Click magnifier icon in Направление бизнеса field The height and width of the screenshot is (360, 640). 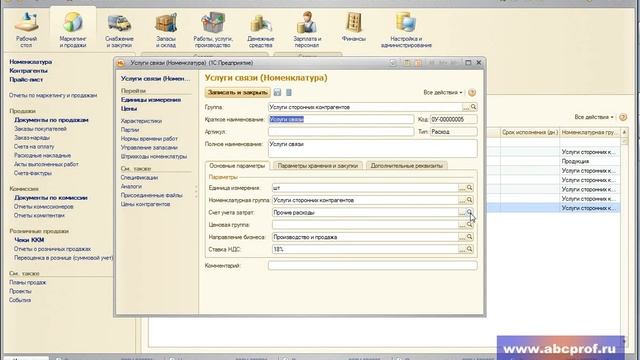click(469, 237)
